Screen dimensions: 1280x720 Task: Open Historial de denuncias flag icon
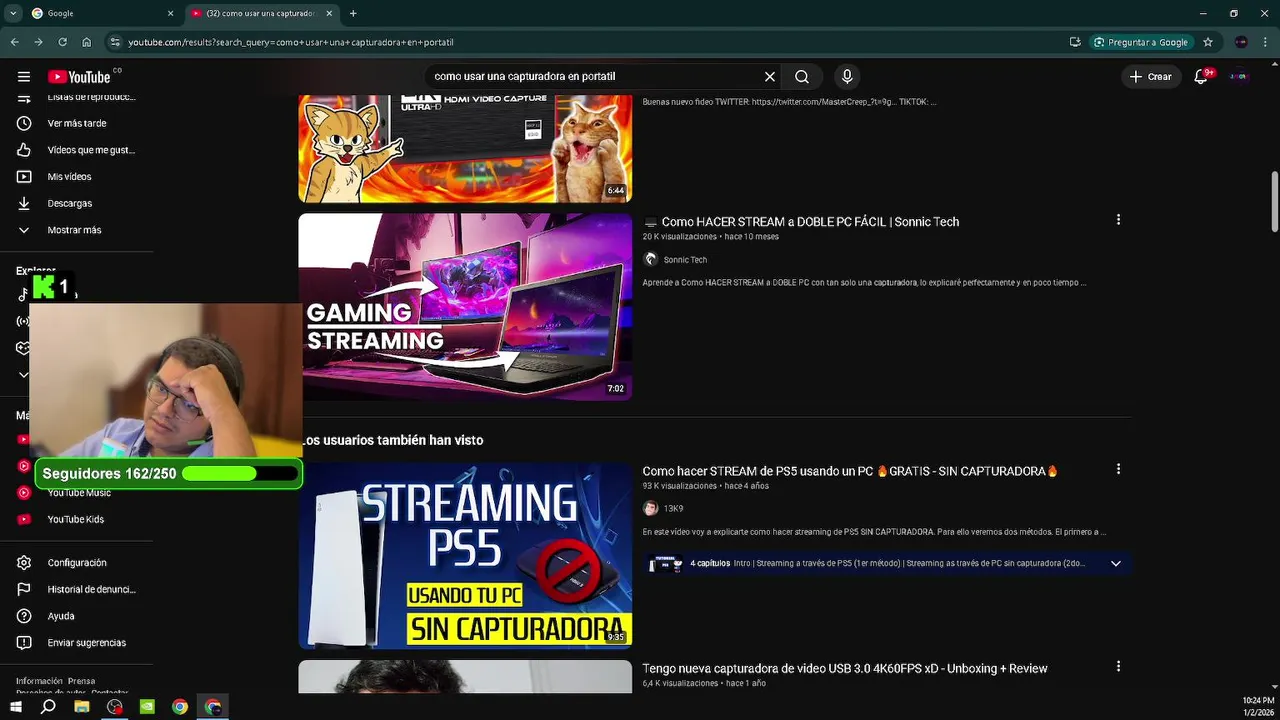[x=24, y=590]
